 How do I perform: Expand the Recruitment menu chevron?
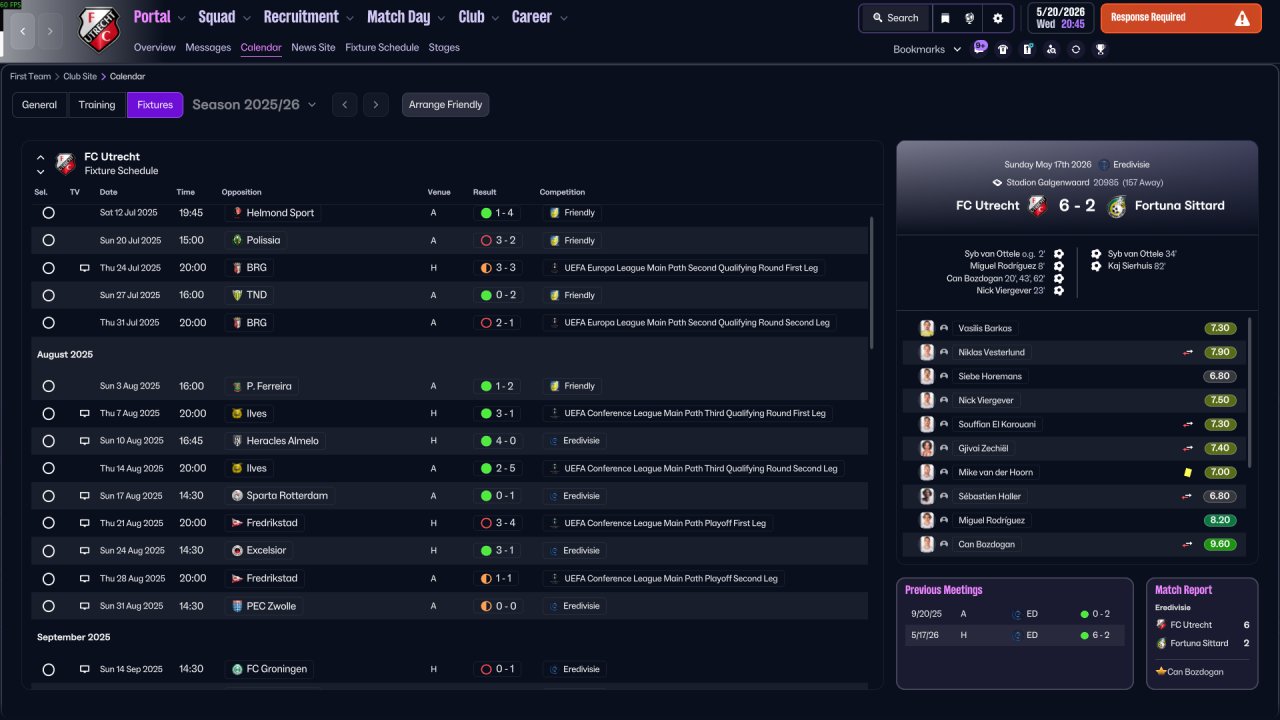pyautogui.click(x=349, y=18)
